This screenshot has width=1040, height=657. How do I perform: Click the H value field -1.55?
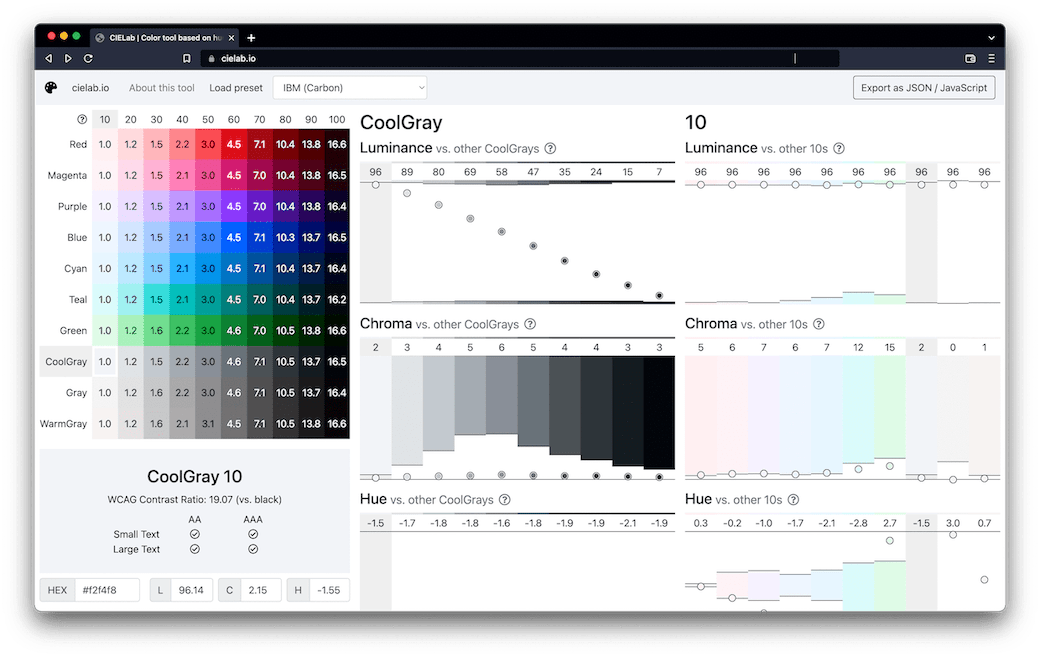329,590
